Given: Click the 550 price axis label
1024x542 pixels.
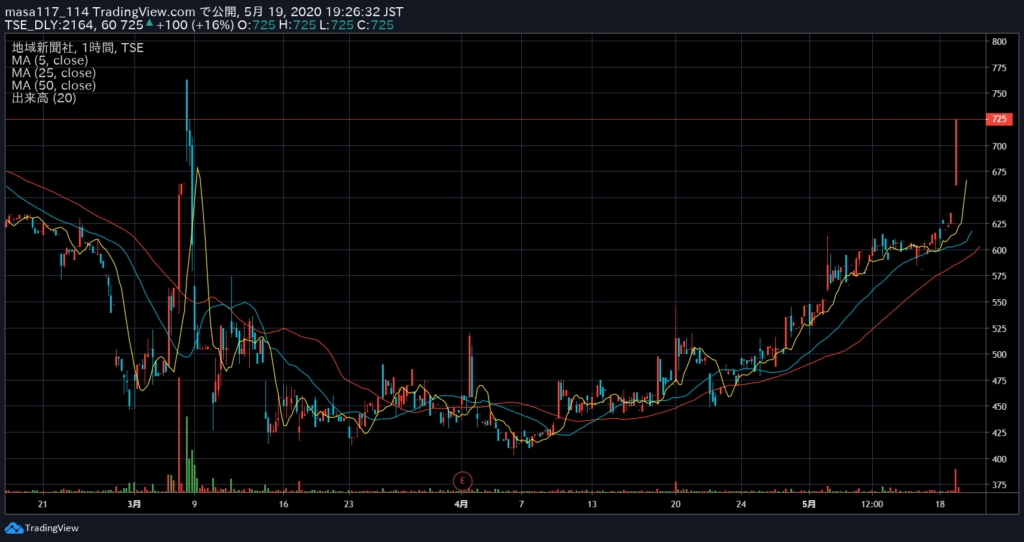Looking at the screenshot, I should tap(999, 302).
